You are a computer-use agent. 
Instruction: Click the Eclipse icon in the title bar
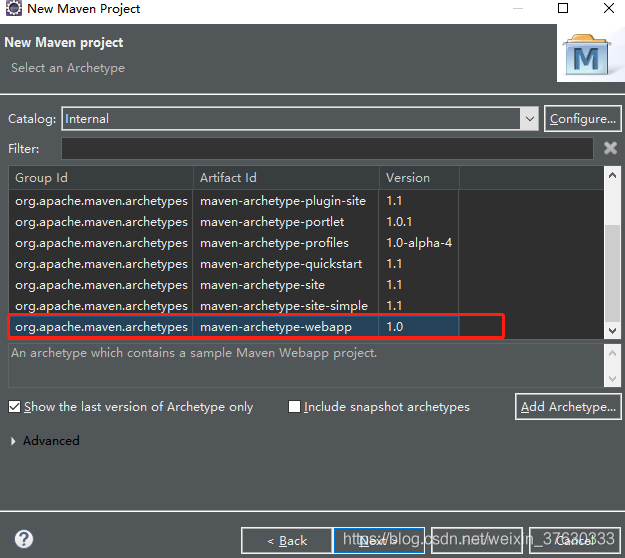click(14, 8)
